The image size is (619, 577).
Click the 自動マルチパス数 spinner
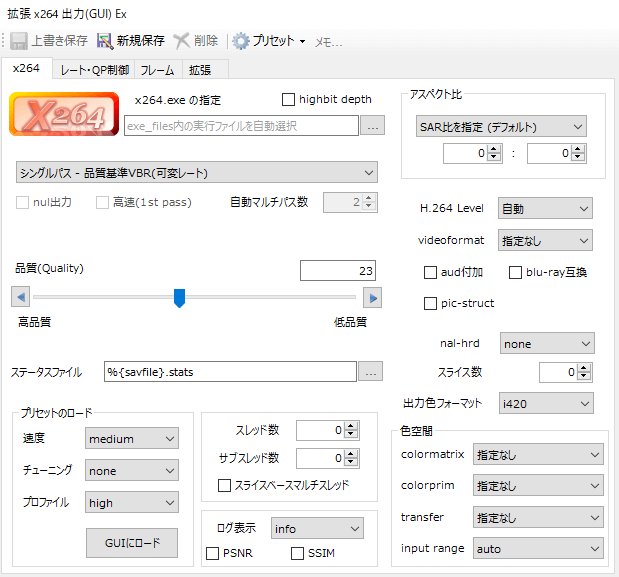[350, 202]
